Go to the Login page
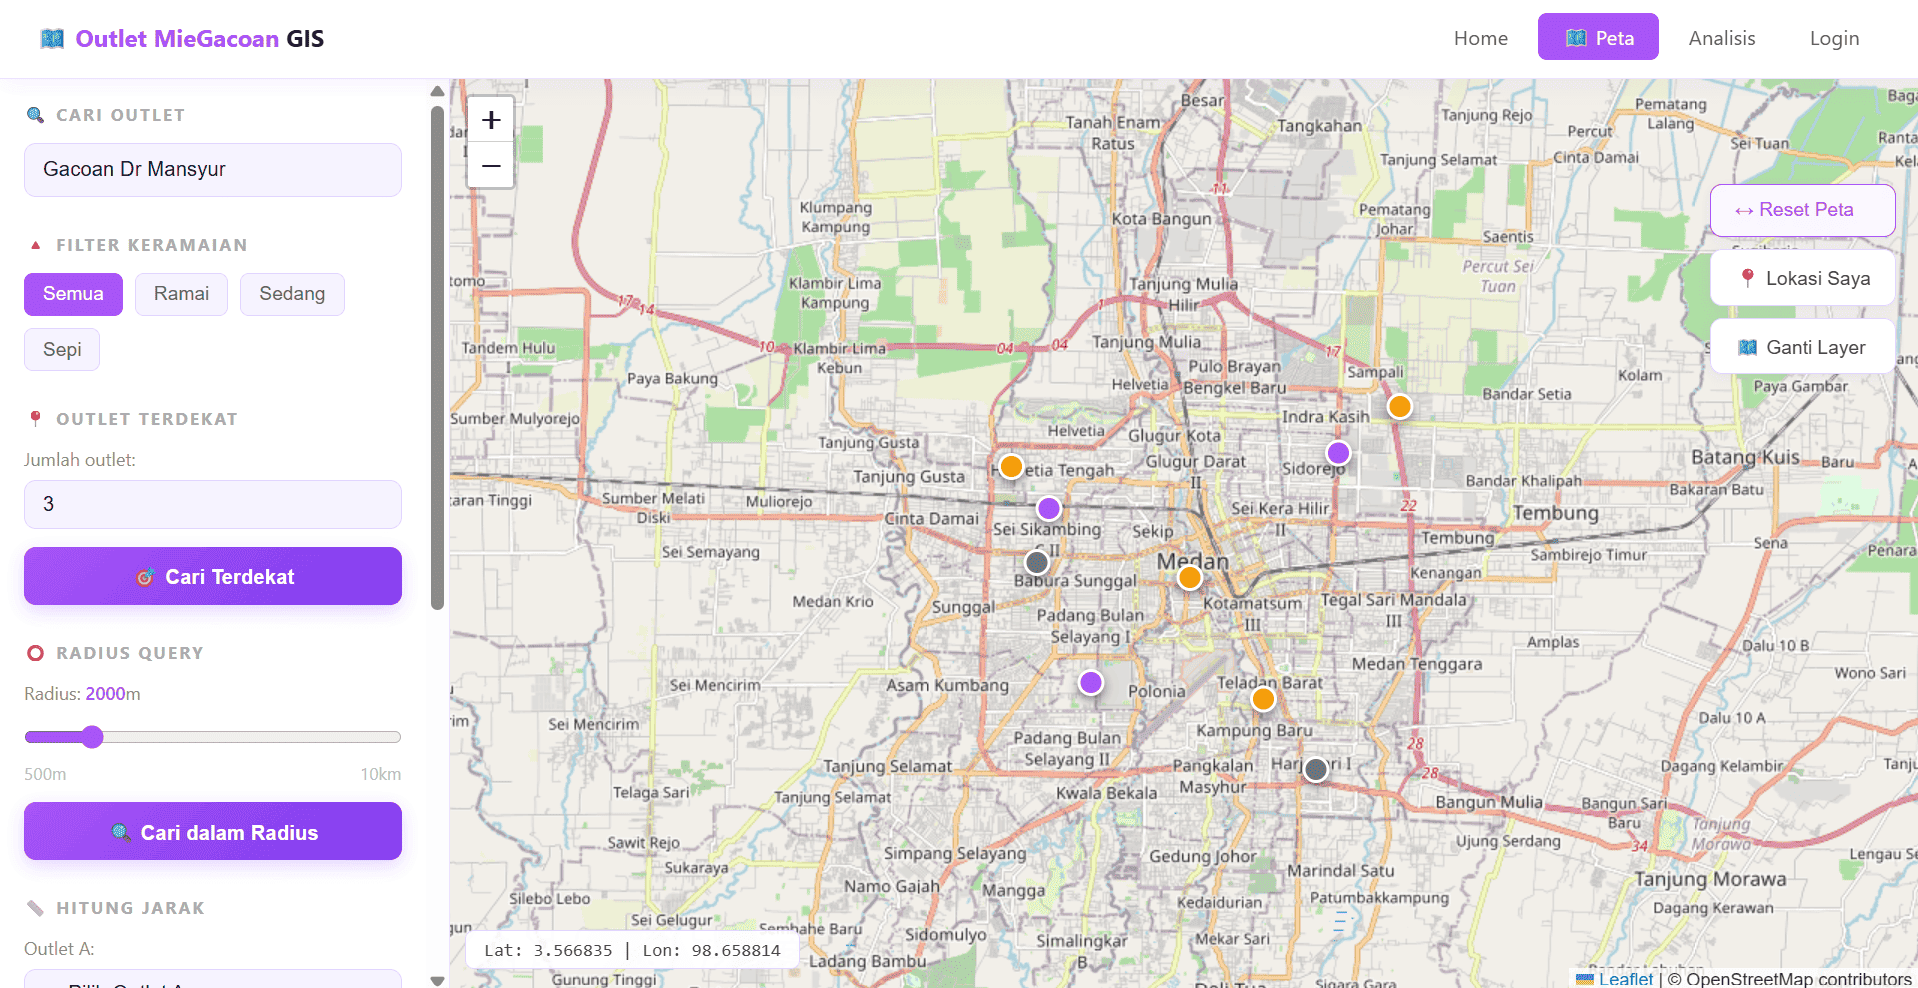 (x=1834, y=38)
